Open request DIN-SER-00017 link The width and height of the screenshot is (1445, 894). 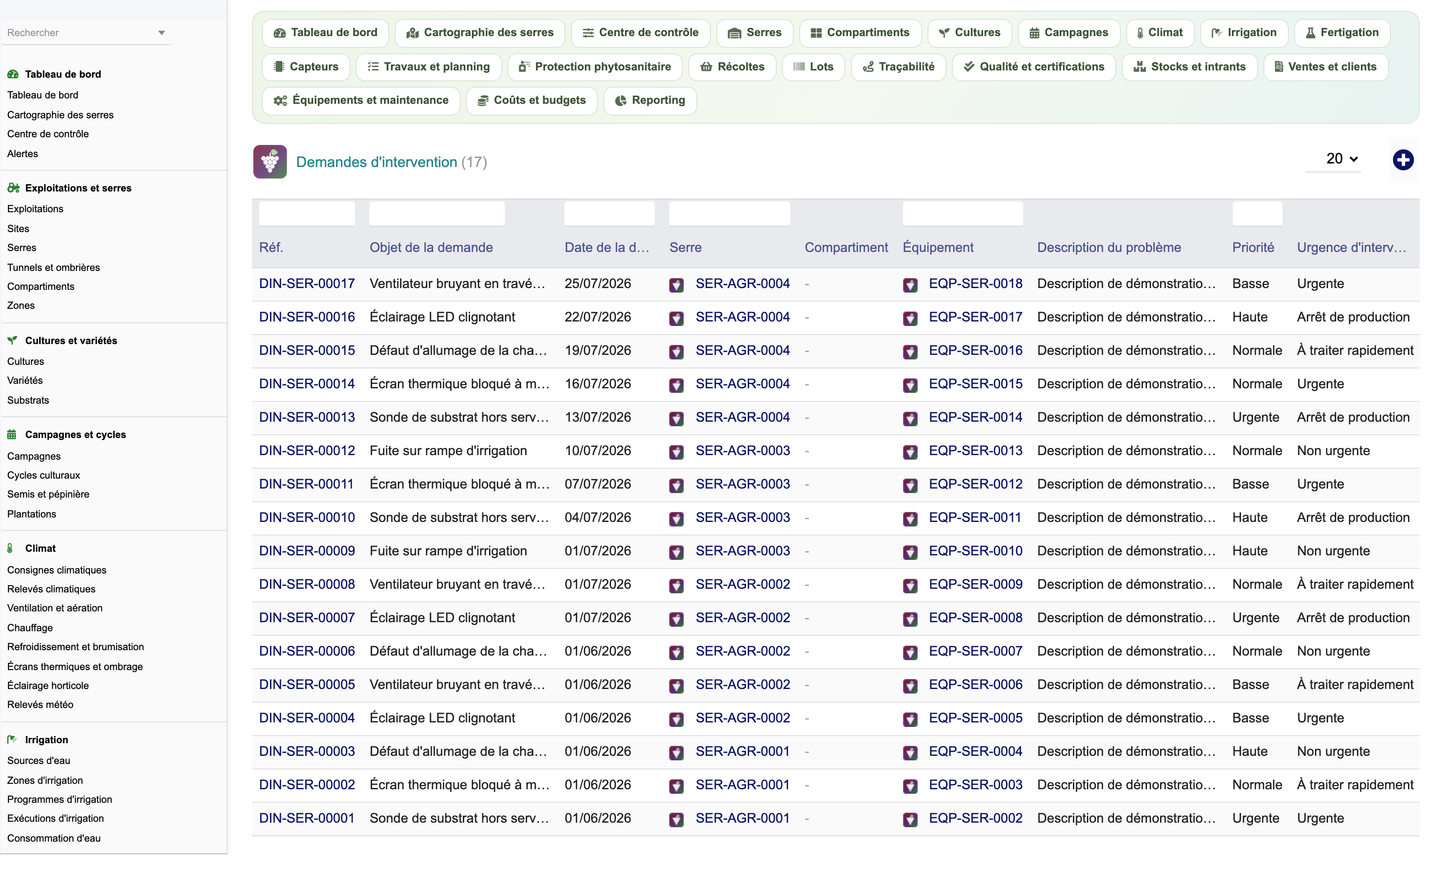tap(307, 284)
